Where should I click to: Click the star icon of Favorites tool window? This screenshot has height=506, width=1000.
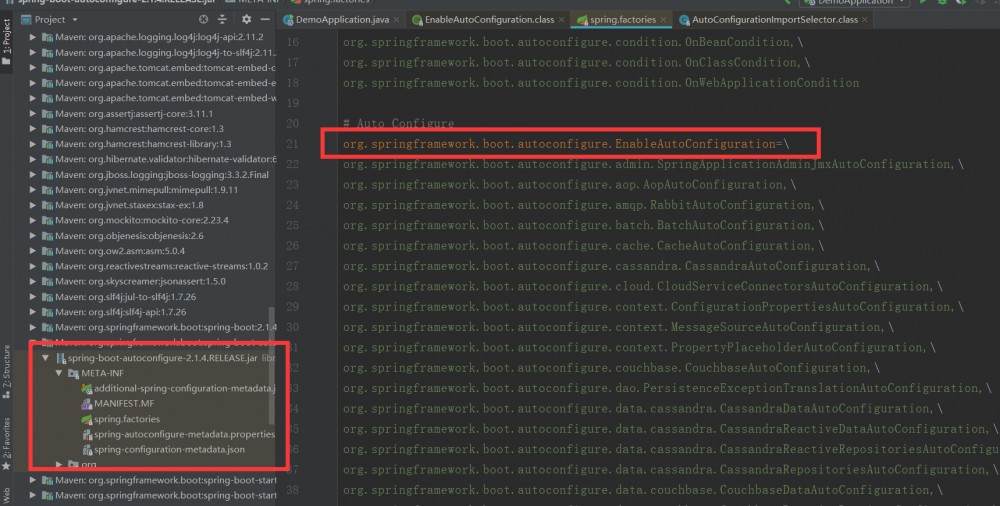[x=6, y=466]
